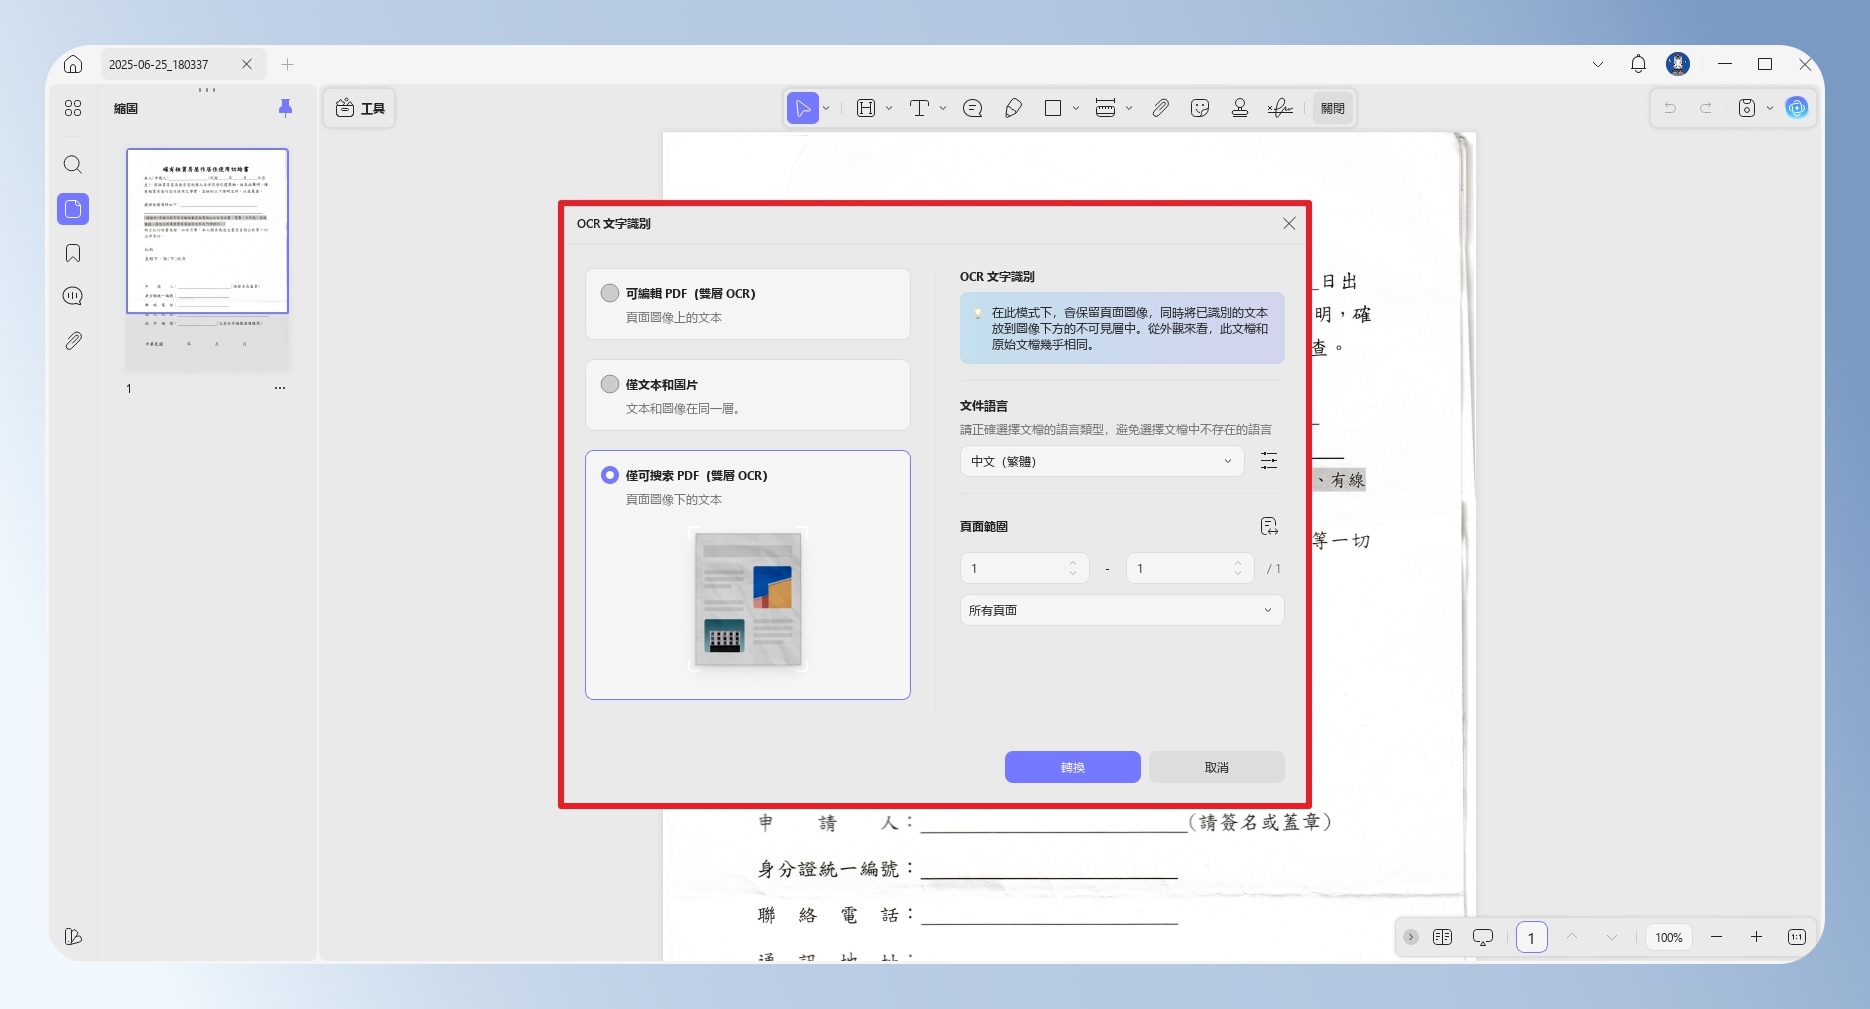Click the signature tool icon
1870x1009 pixels.
[1280, 108]
